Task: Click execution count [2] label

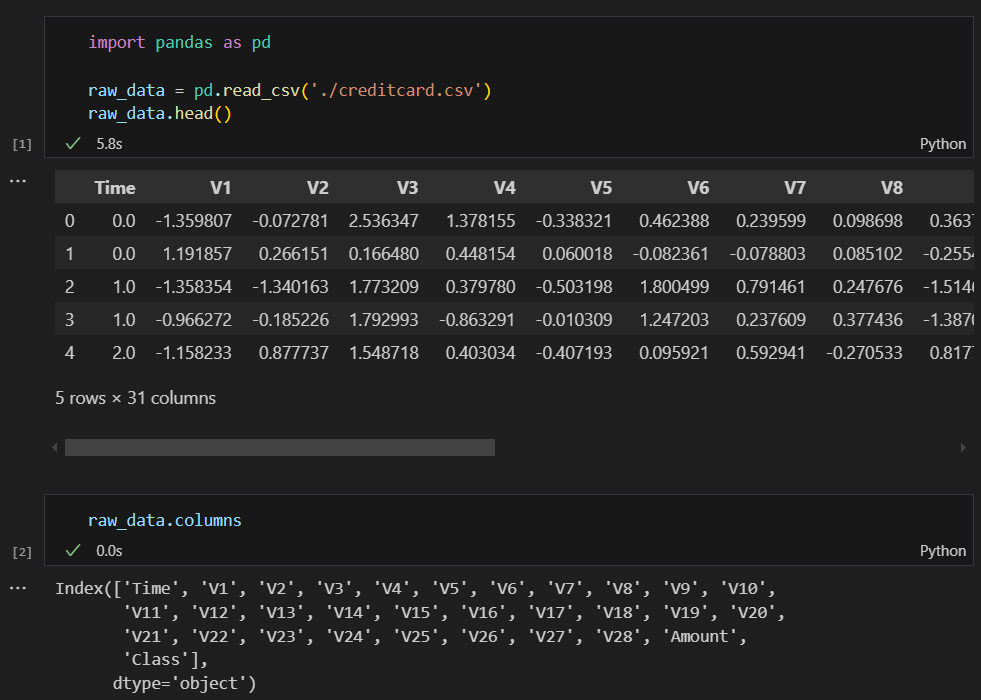Action: point(21,552)
